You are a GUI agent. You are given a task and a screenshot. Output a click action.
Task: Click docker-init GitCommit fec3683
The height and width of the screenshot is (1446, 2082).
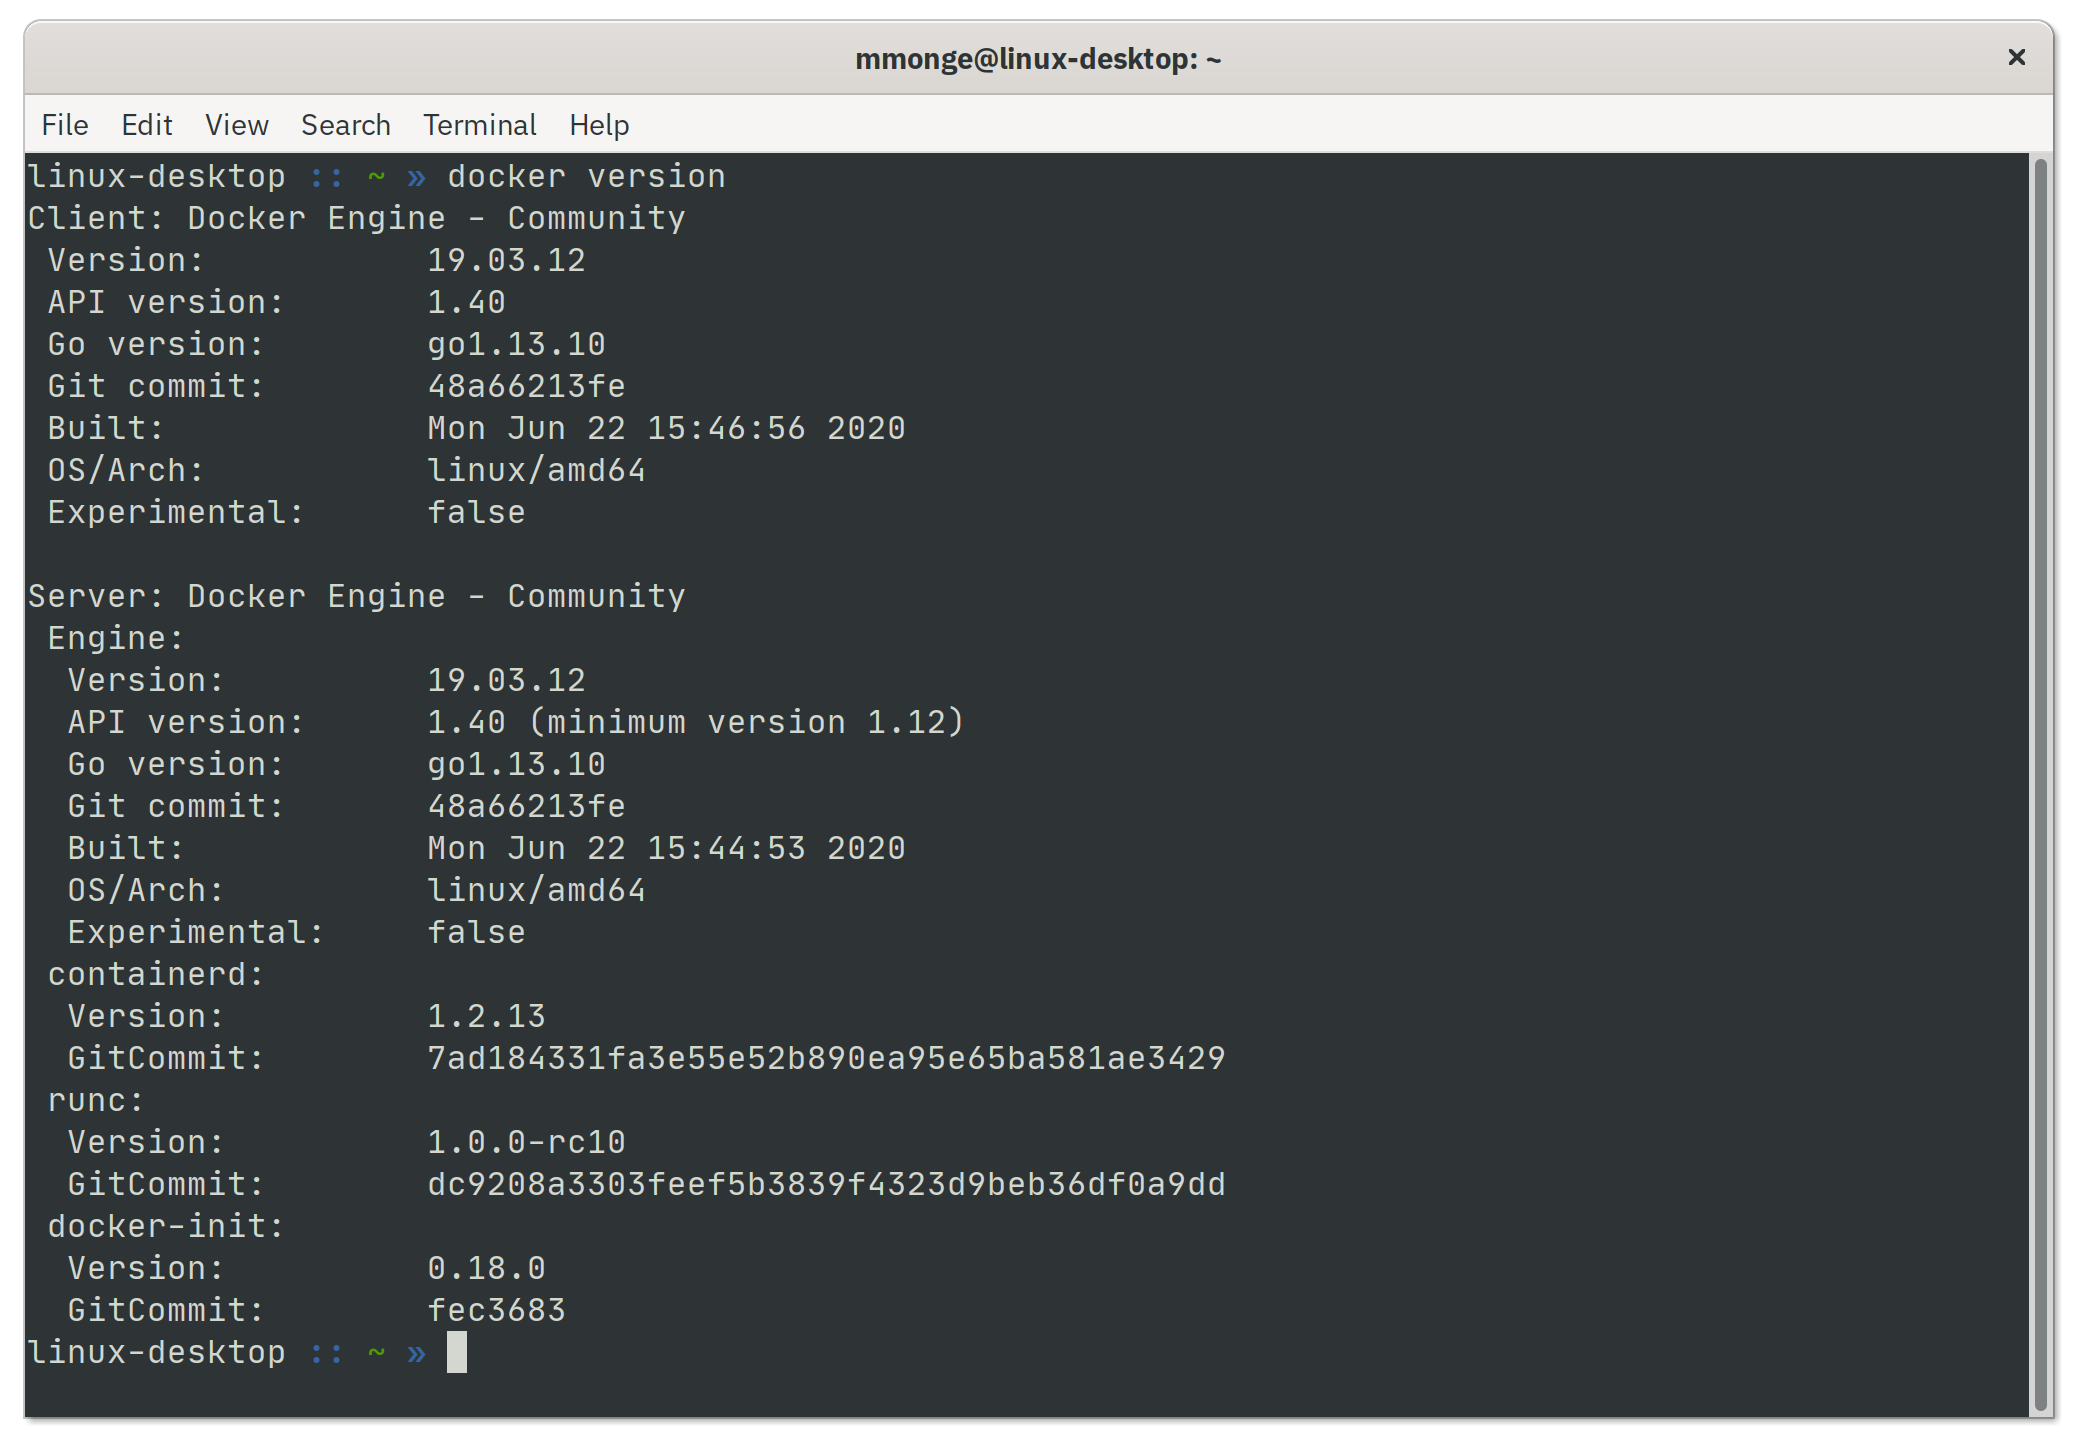coord(496,1311)
